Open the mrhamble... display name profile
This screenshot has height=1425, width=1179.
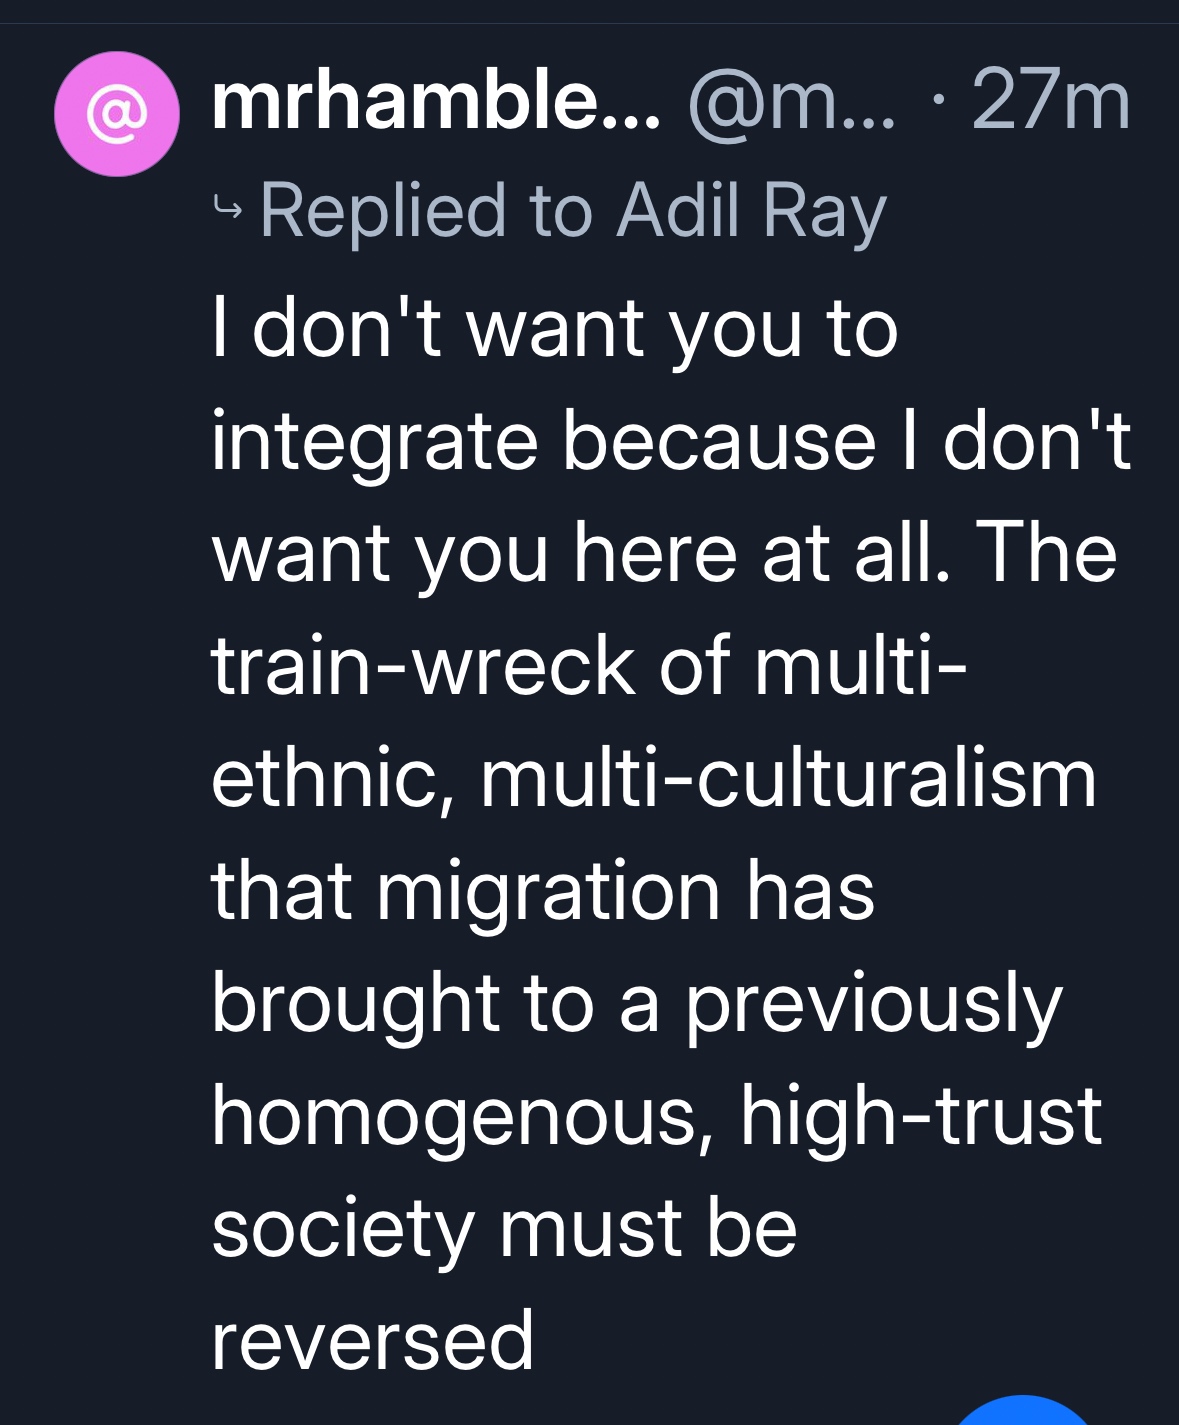[436, 101]
